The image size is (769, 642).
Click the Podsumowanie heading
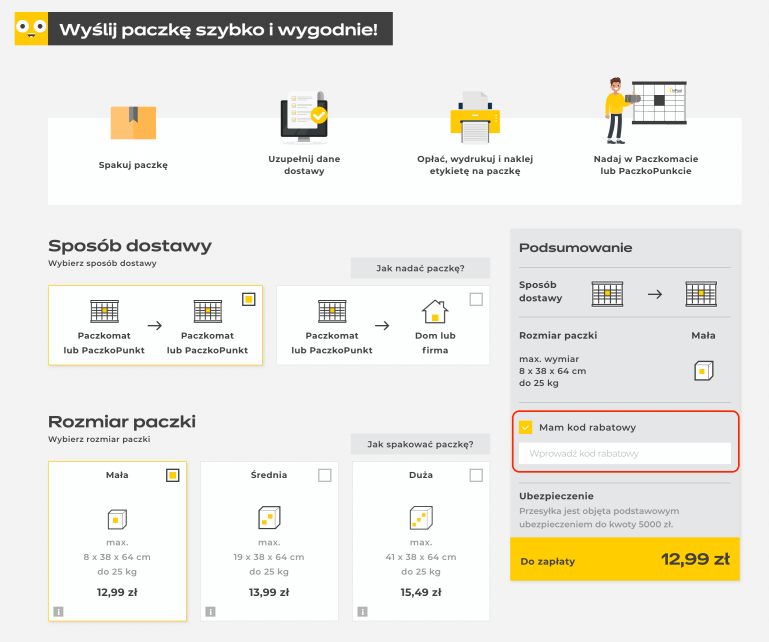coord(576,248)
